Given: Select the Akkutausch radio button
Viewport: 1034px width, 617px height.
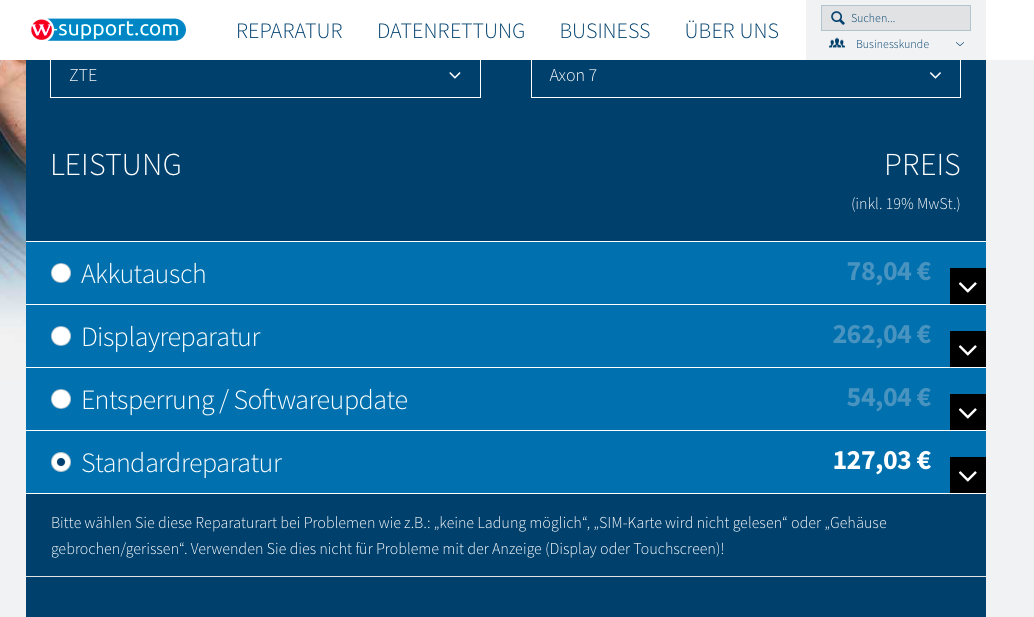Looking at the screenshot, I should 61,273.
